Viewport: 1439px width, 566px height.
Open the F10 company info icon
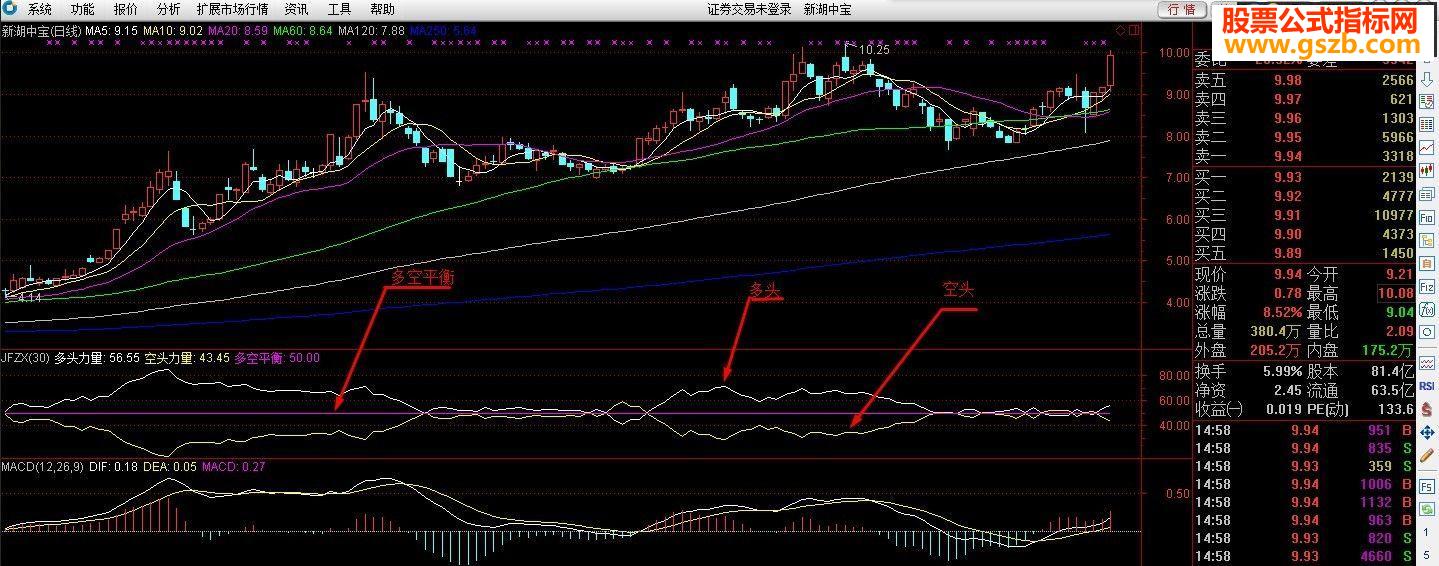(x=1427, y=215)
